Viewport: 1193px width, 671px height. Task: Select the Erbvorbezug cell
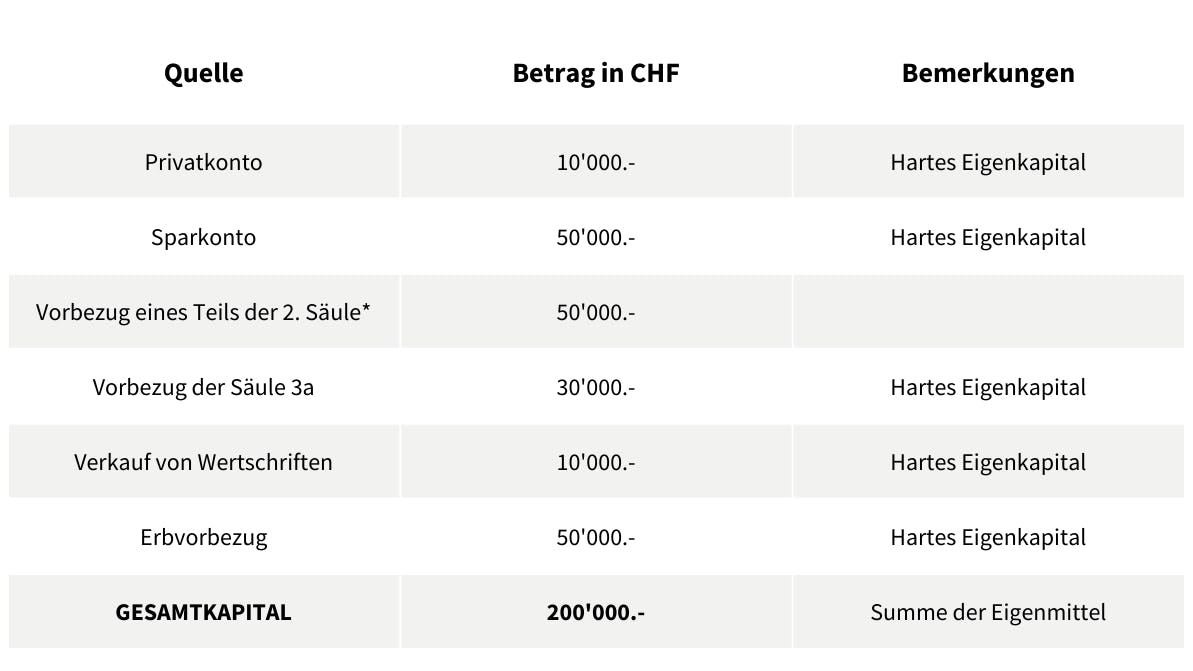(x=203, y=537)
